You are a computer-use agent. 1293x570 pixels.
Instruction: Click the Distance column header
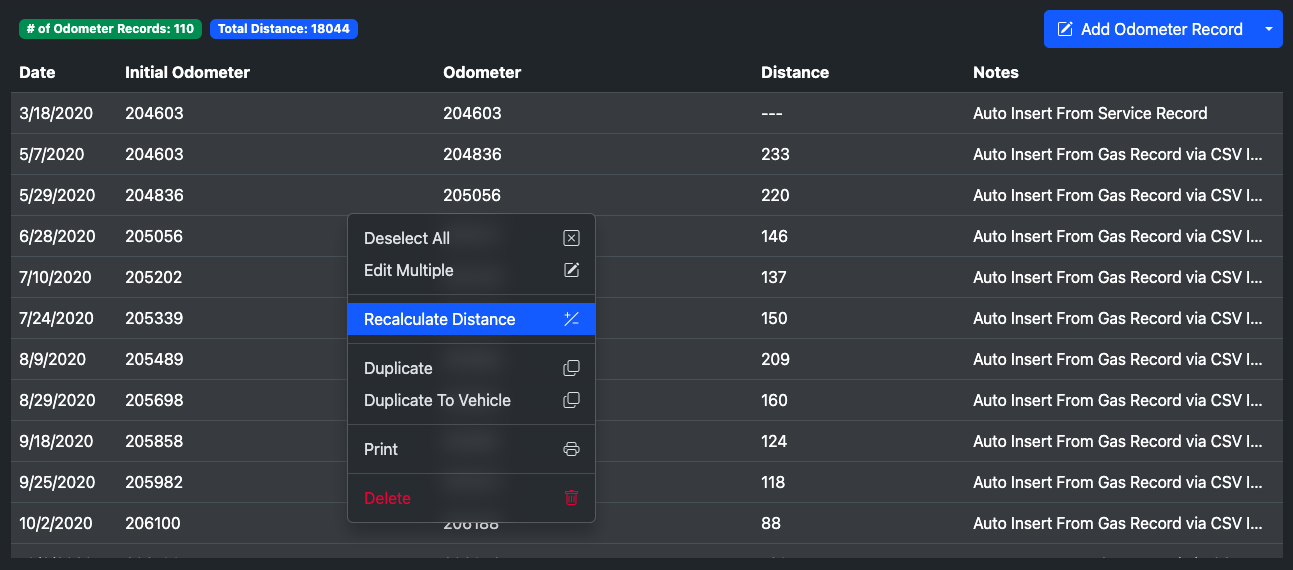pos(794,72)
